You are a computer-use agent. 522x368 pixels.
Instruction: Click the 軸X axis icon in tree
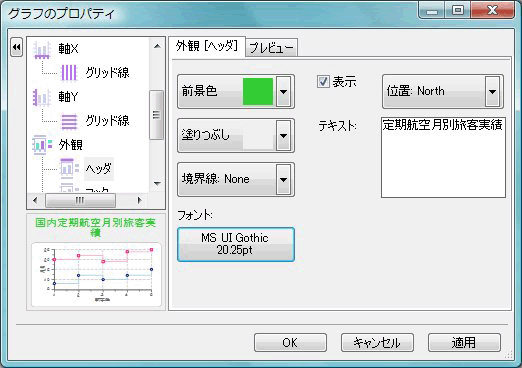(42, 50)
